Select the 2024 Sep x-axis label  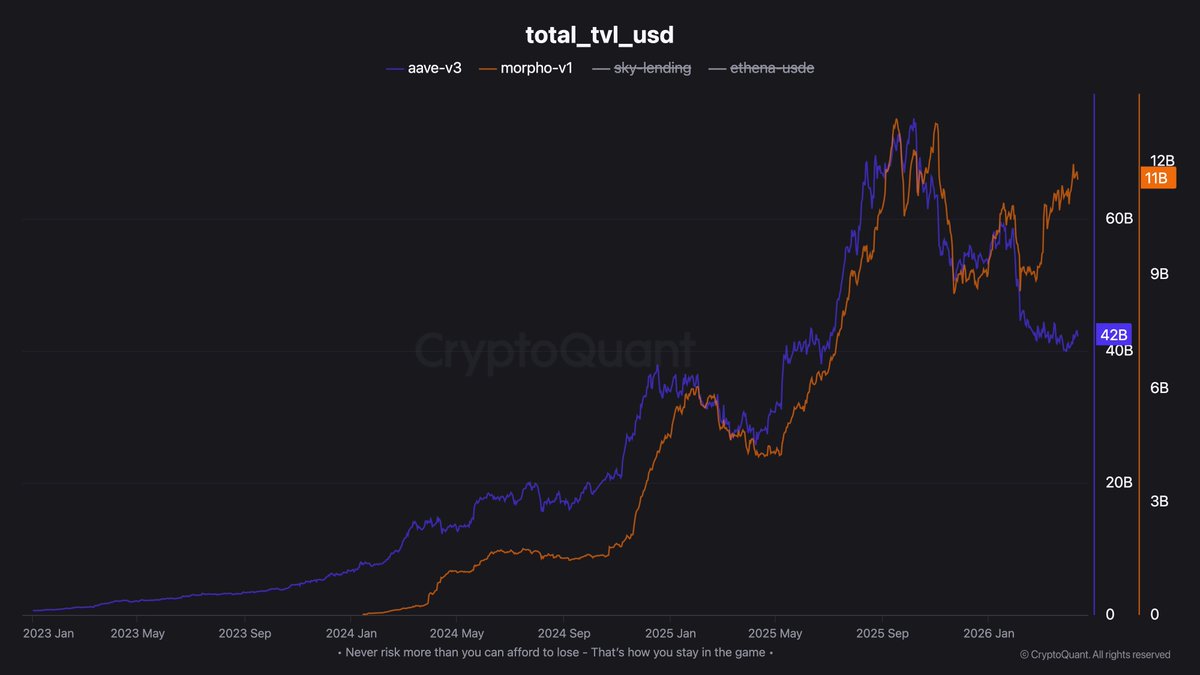564,633
